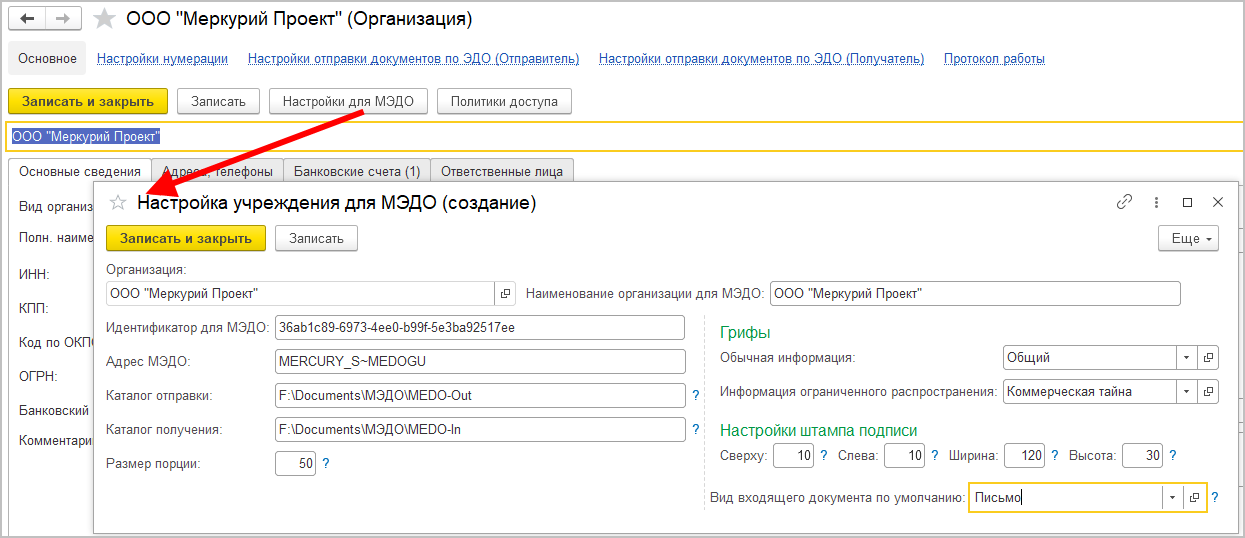Open the Обычная информация linked record
Screen dimensions: 1245x538
click(x=1207, y=357)
